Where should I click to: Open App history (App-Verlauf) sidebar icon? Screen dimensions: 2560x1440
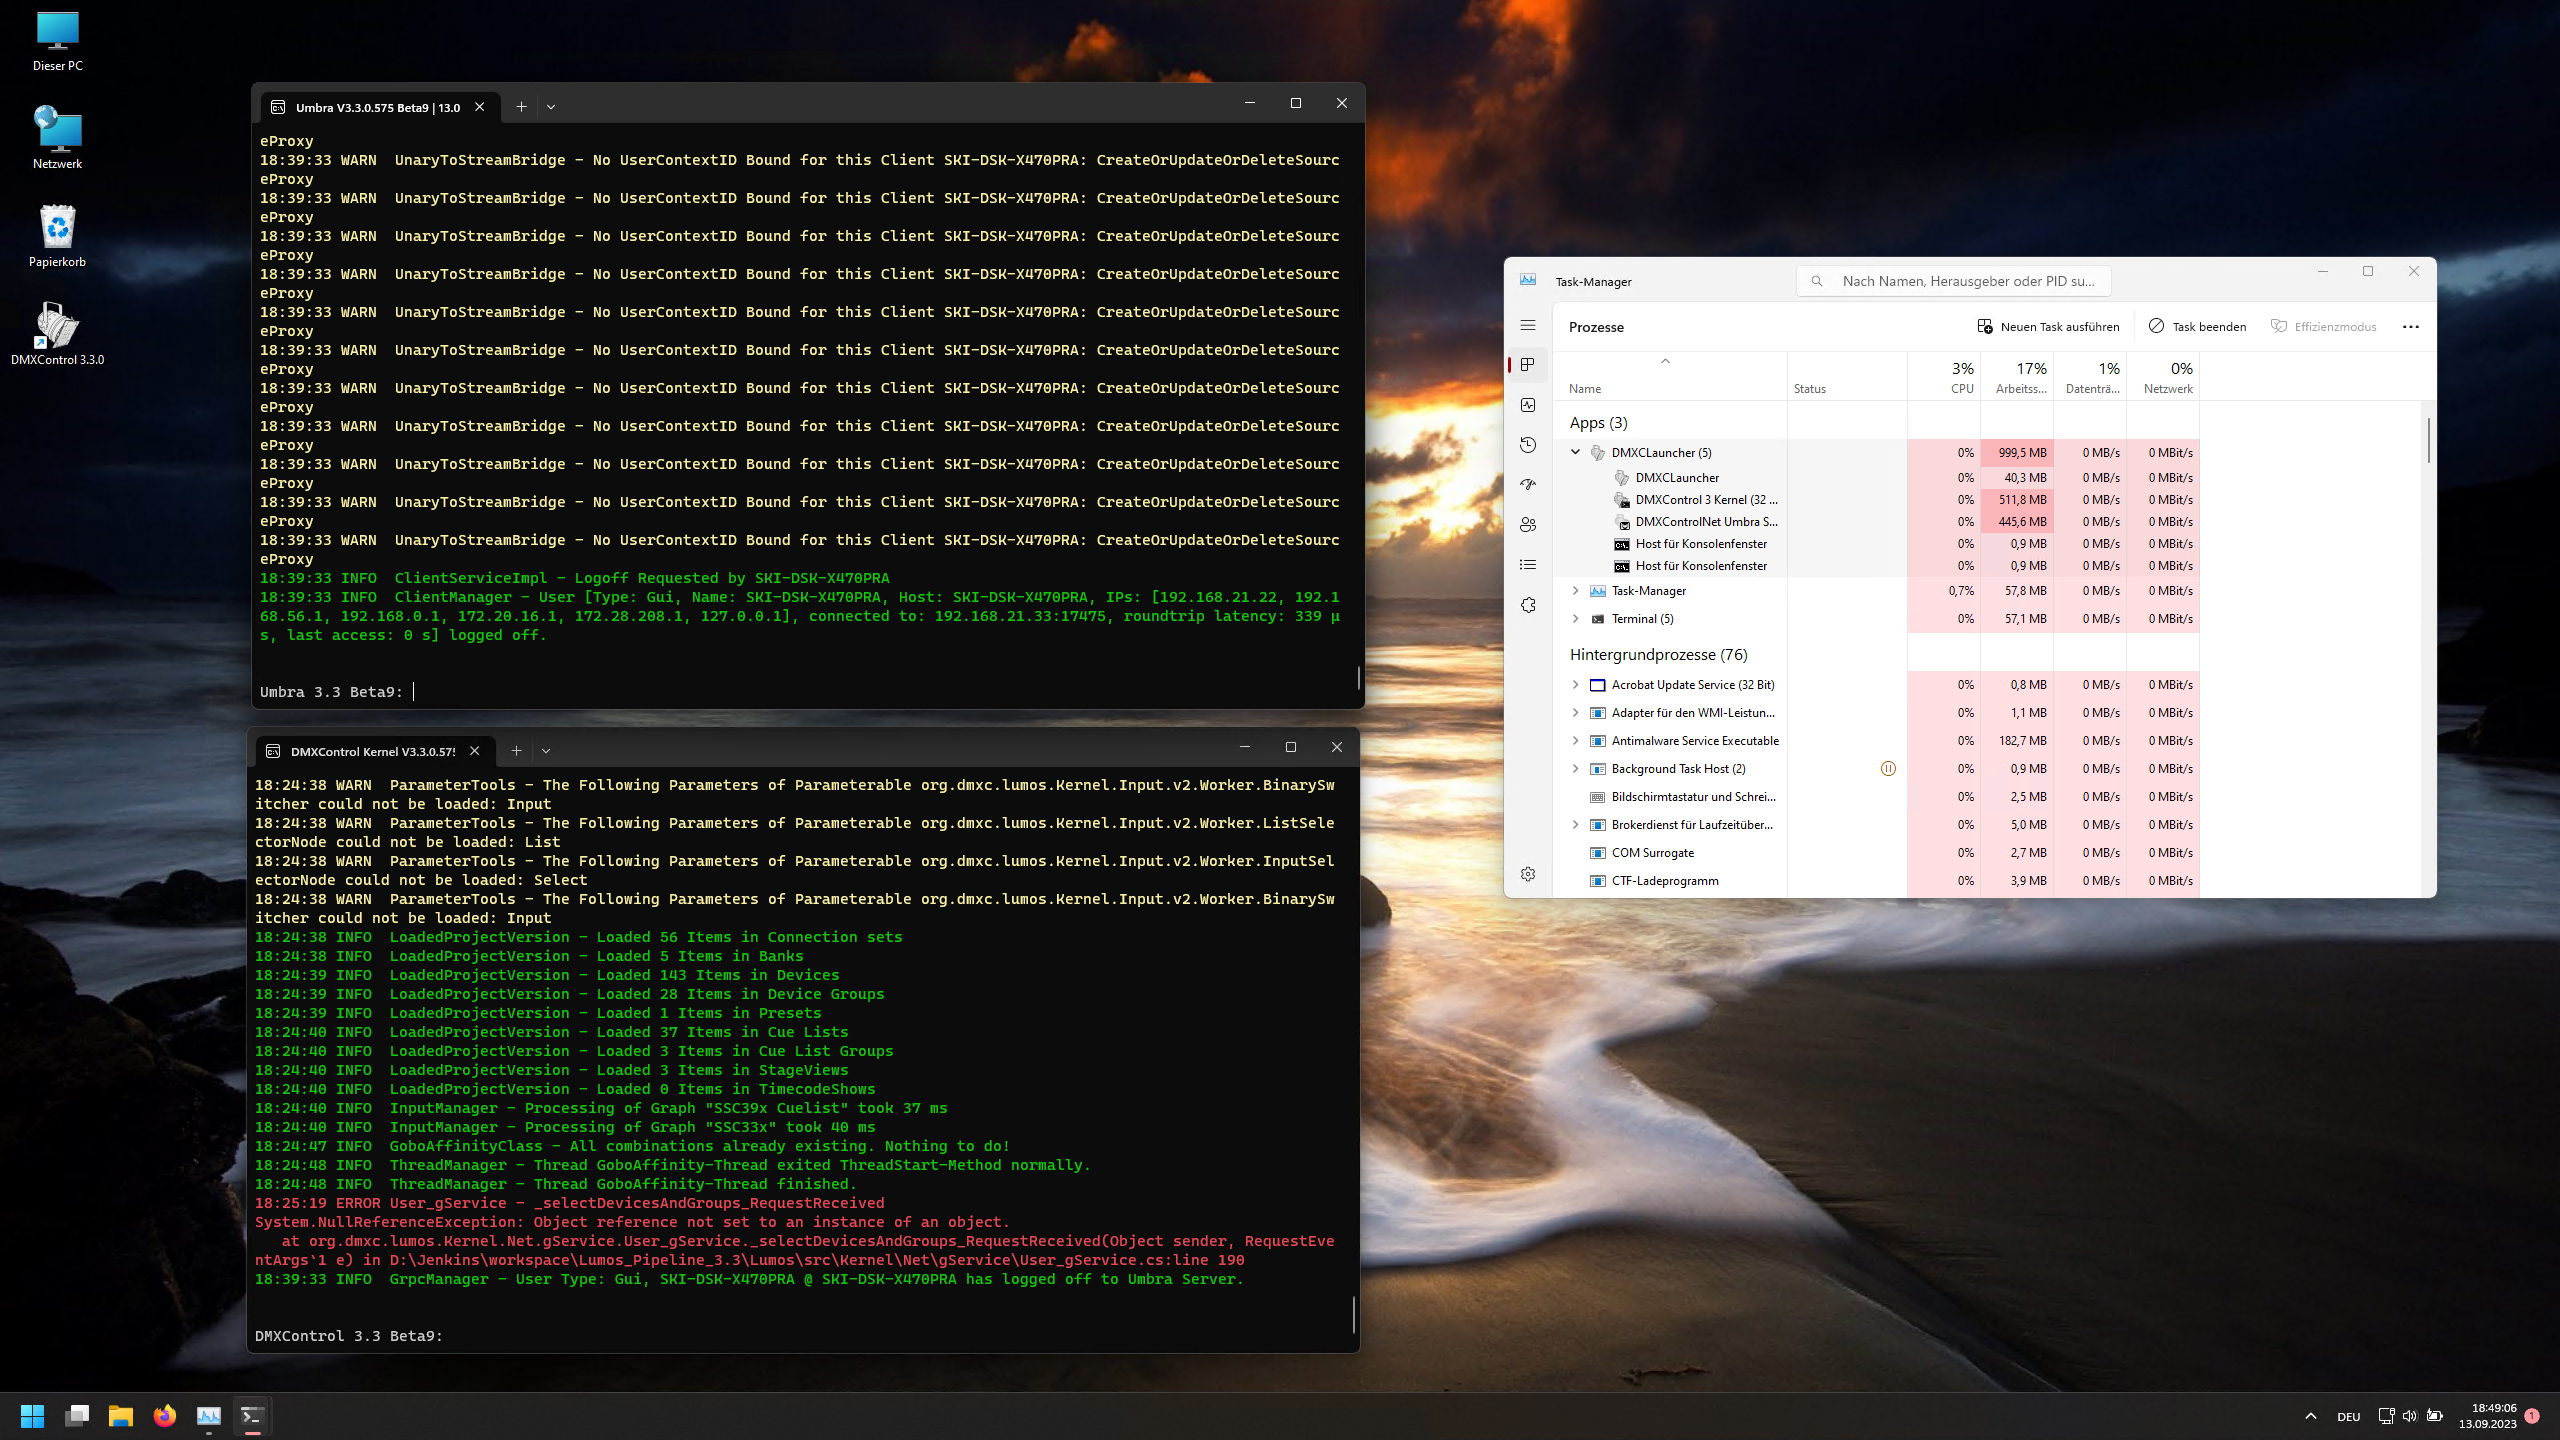pos(1528,445)
